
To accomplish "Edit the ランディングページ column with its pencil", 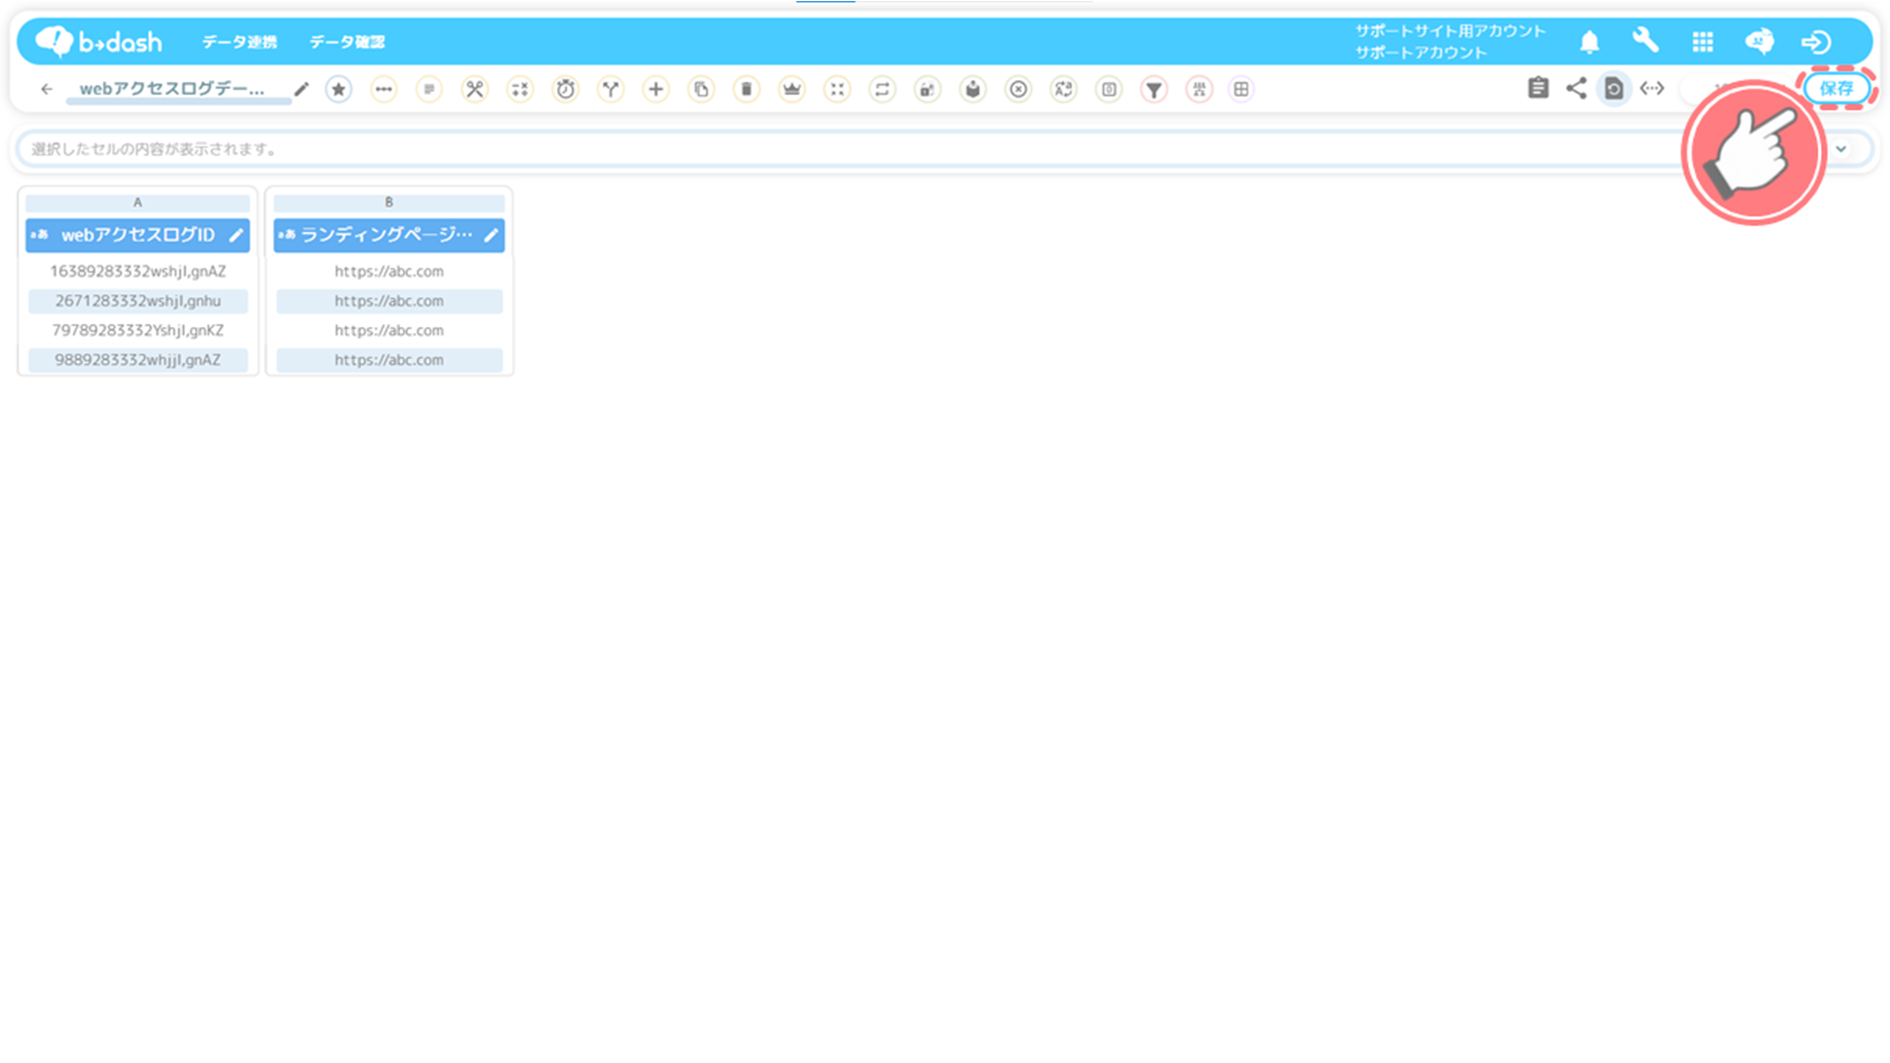I will point(491,235).
